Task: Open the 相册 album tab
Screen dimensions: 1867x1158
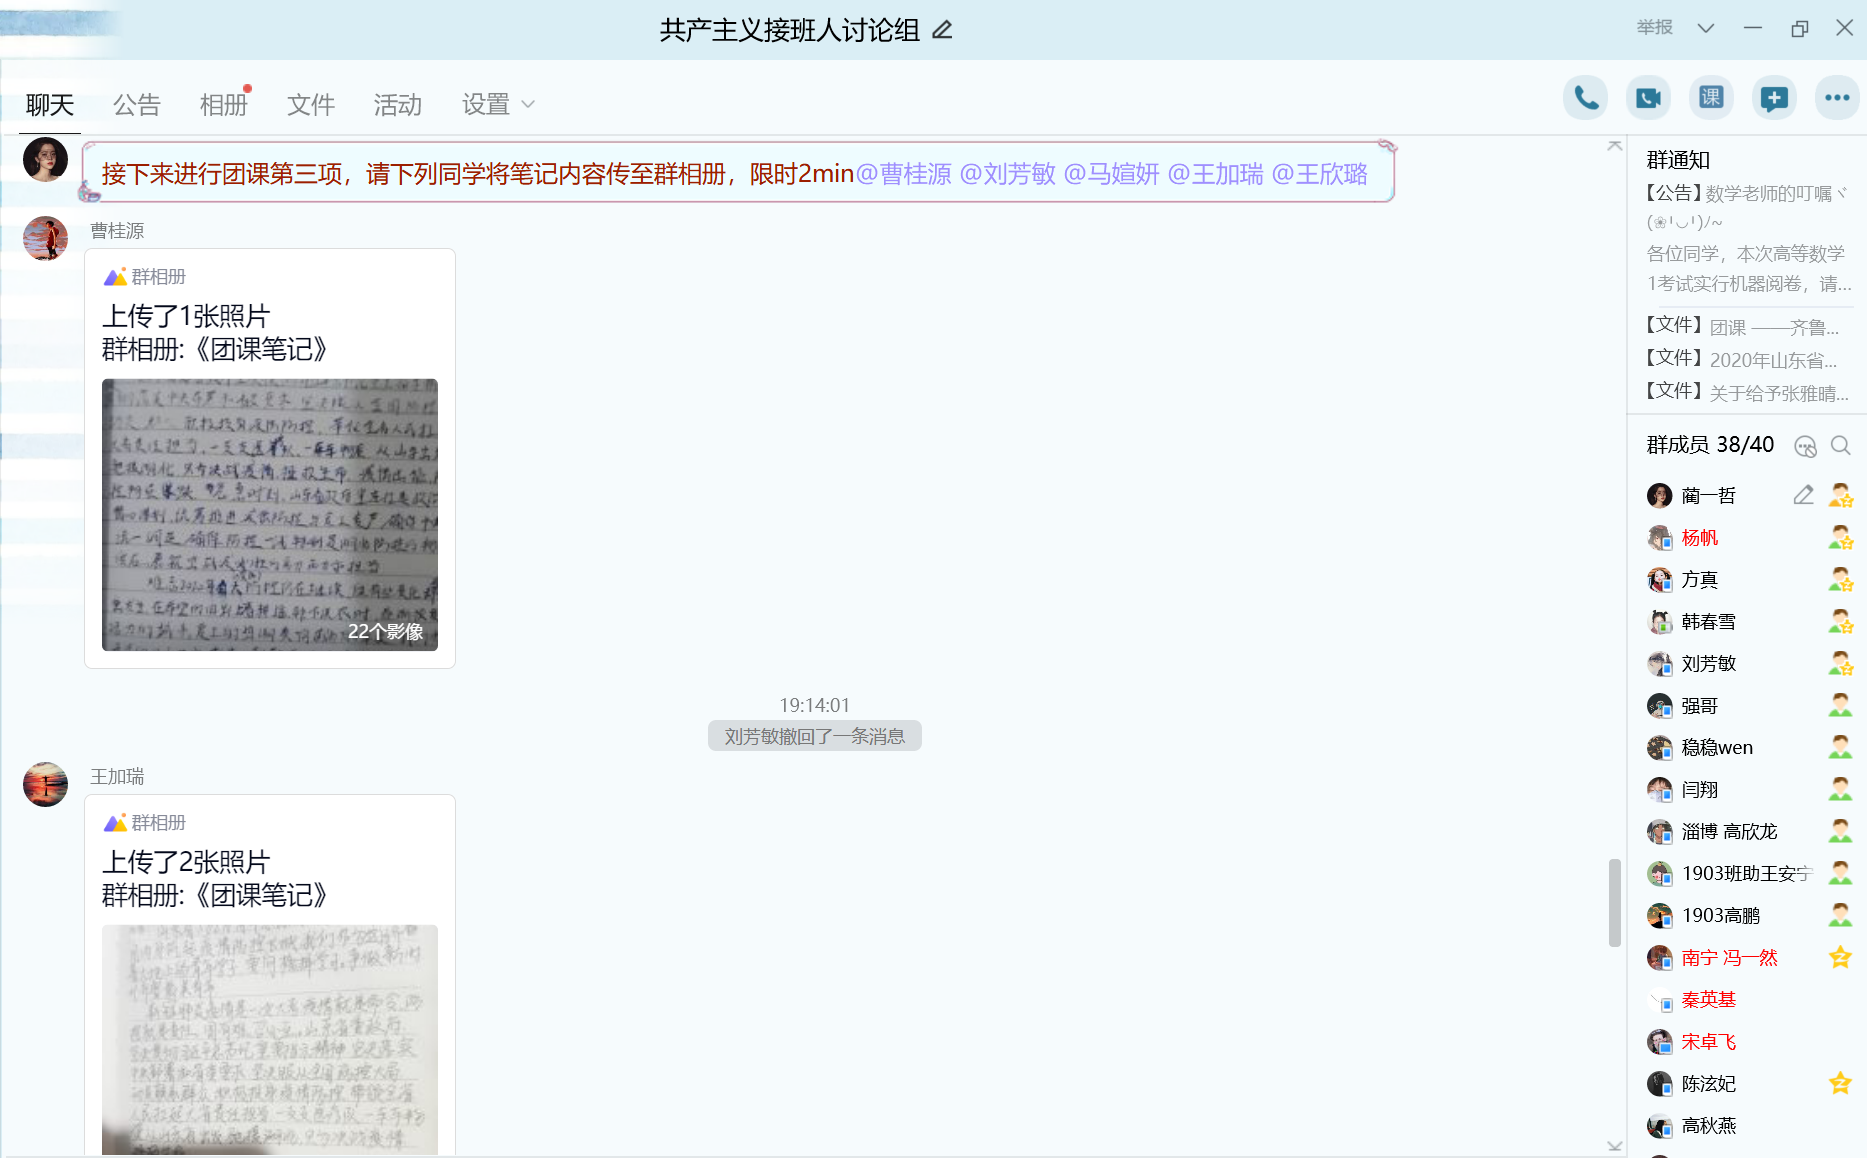Action: coord(223,104)
